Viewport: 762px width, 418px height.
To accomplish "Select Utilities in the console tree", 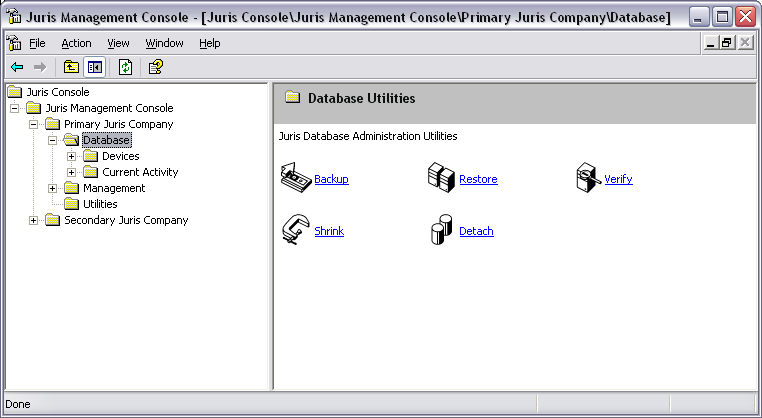I will click(x=100, y=204).
